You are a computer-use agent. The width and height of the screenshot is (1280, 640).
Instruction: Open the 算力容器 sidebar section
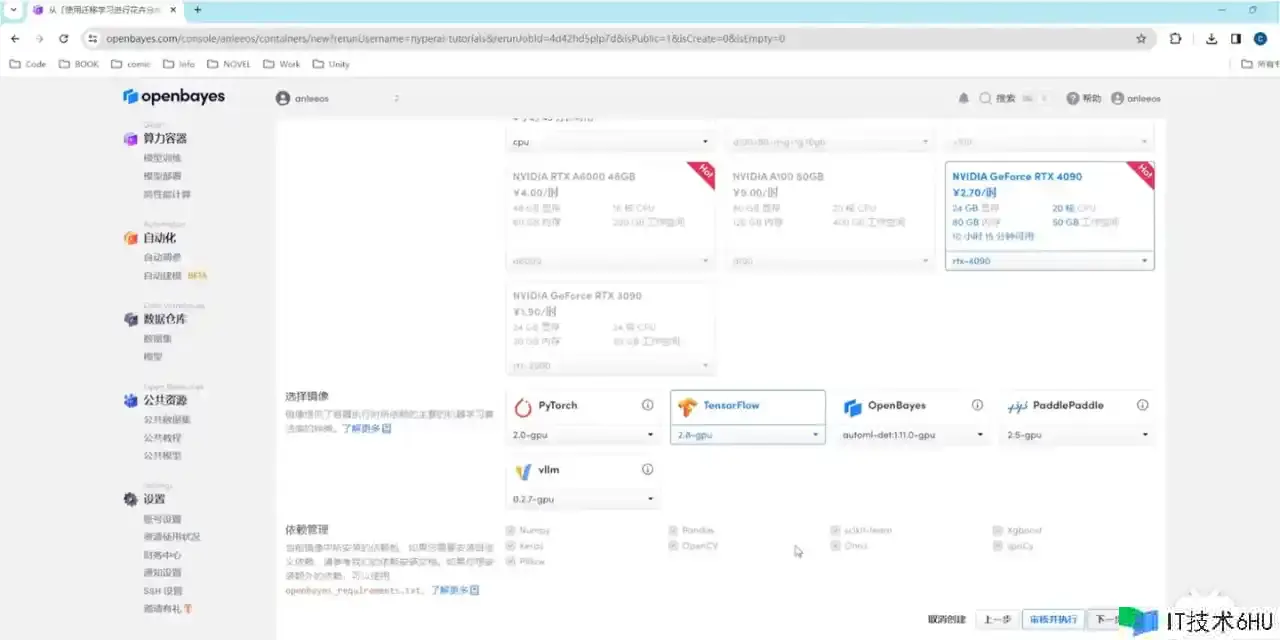165,139
